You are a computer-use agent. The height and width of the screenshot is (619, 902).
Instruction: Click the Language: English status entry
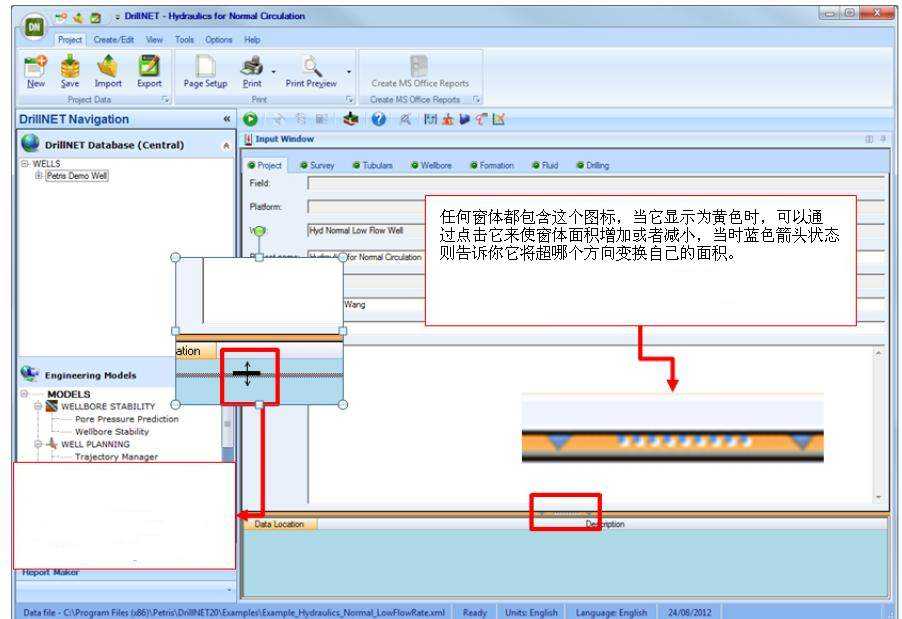[611, 612]
